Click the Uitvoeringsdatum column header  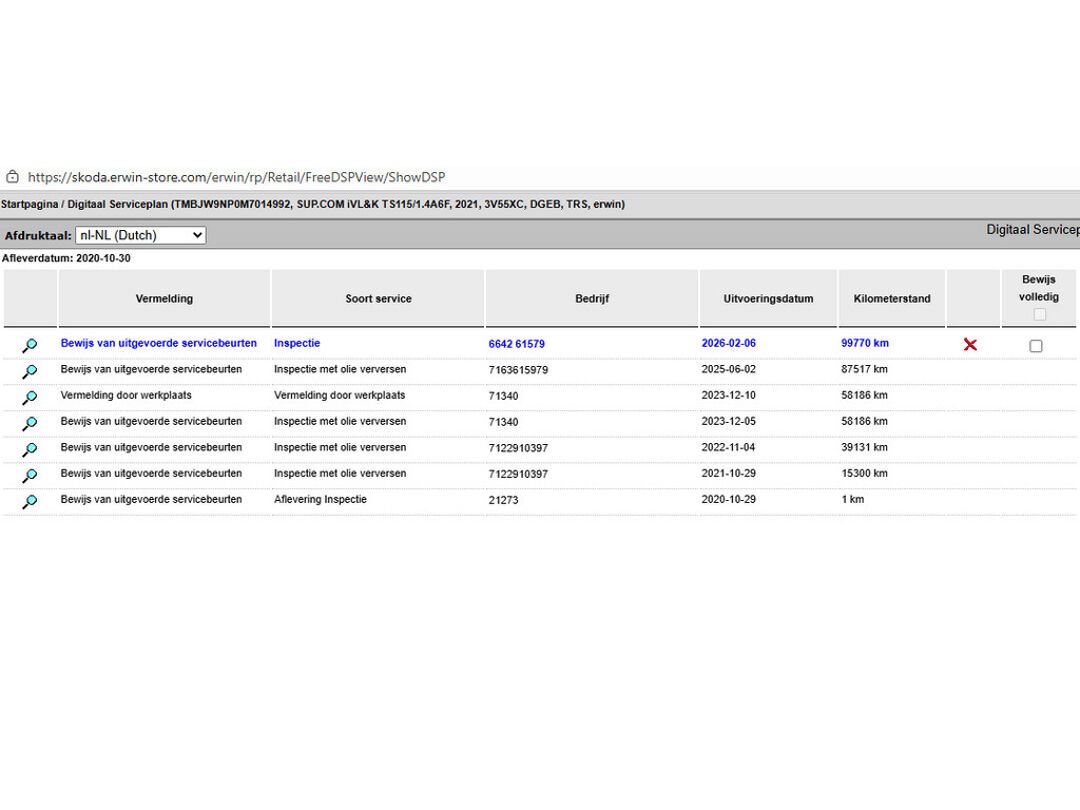pos(768,298)
